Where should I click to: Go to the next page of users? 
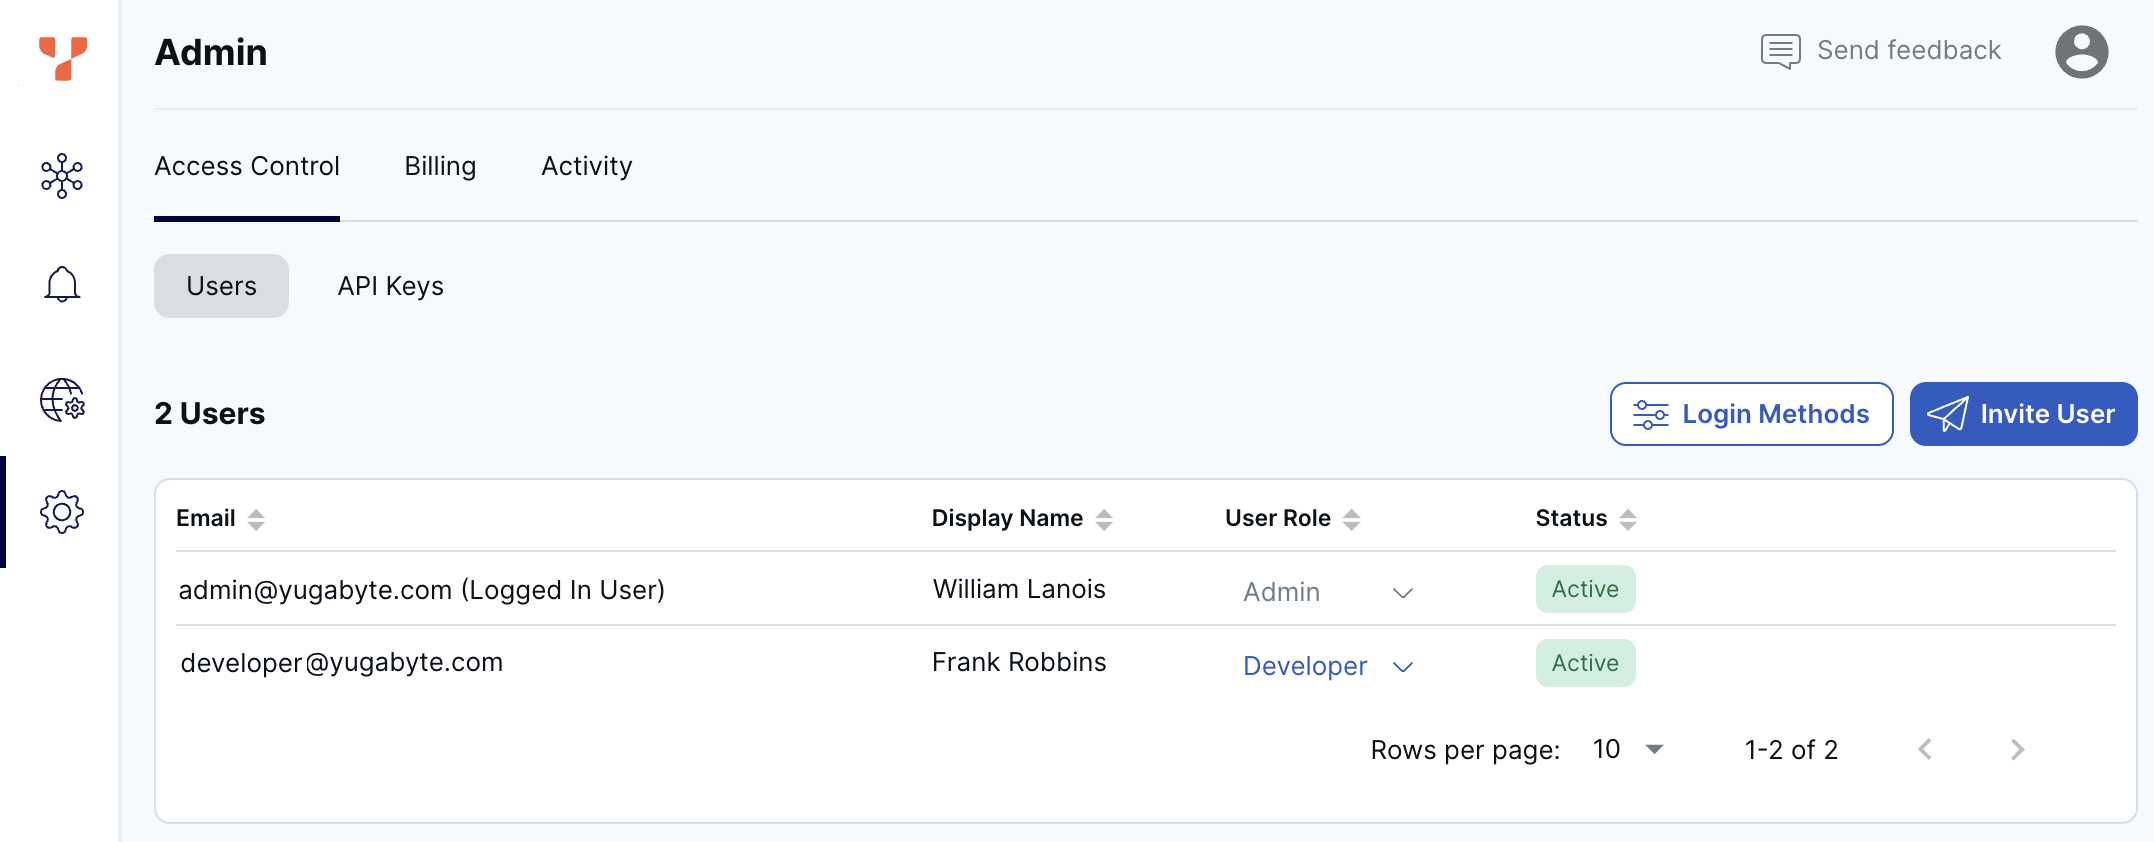2017,750
